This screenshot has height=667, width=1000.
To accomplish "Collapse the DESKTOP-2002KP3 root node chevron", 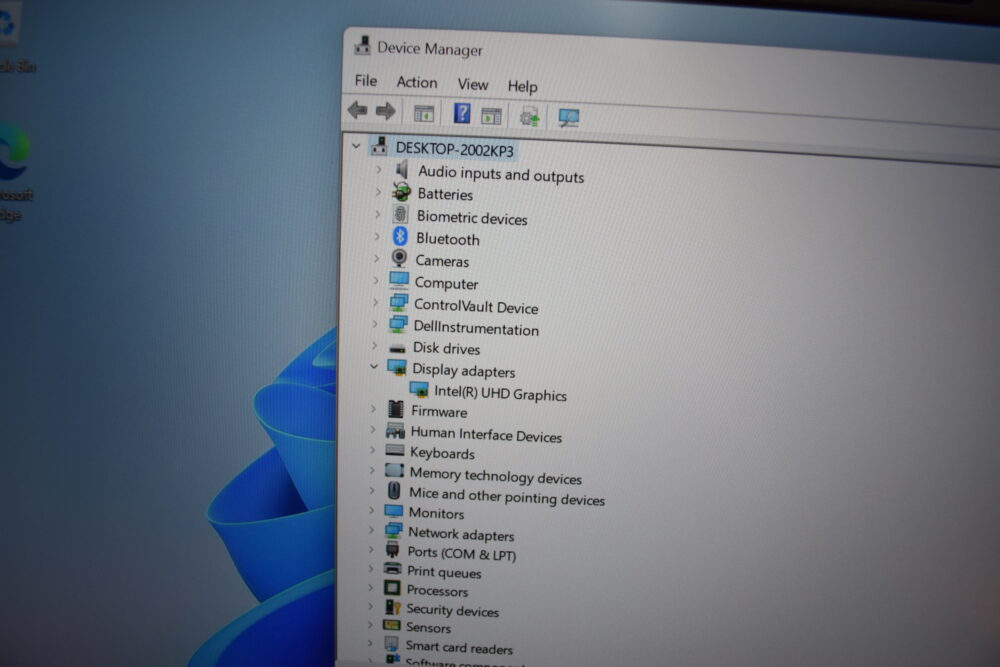I will 357,146.
